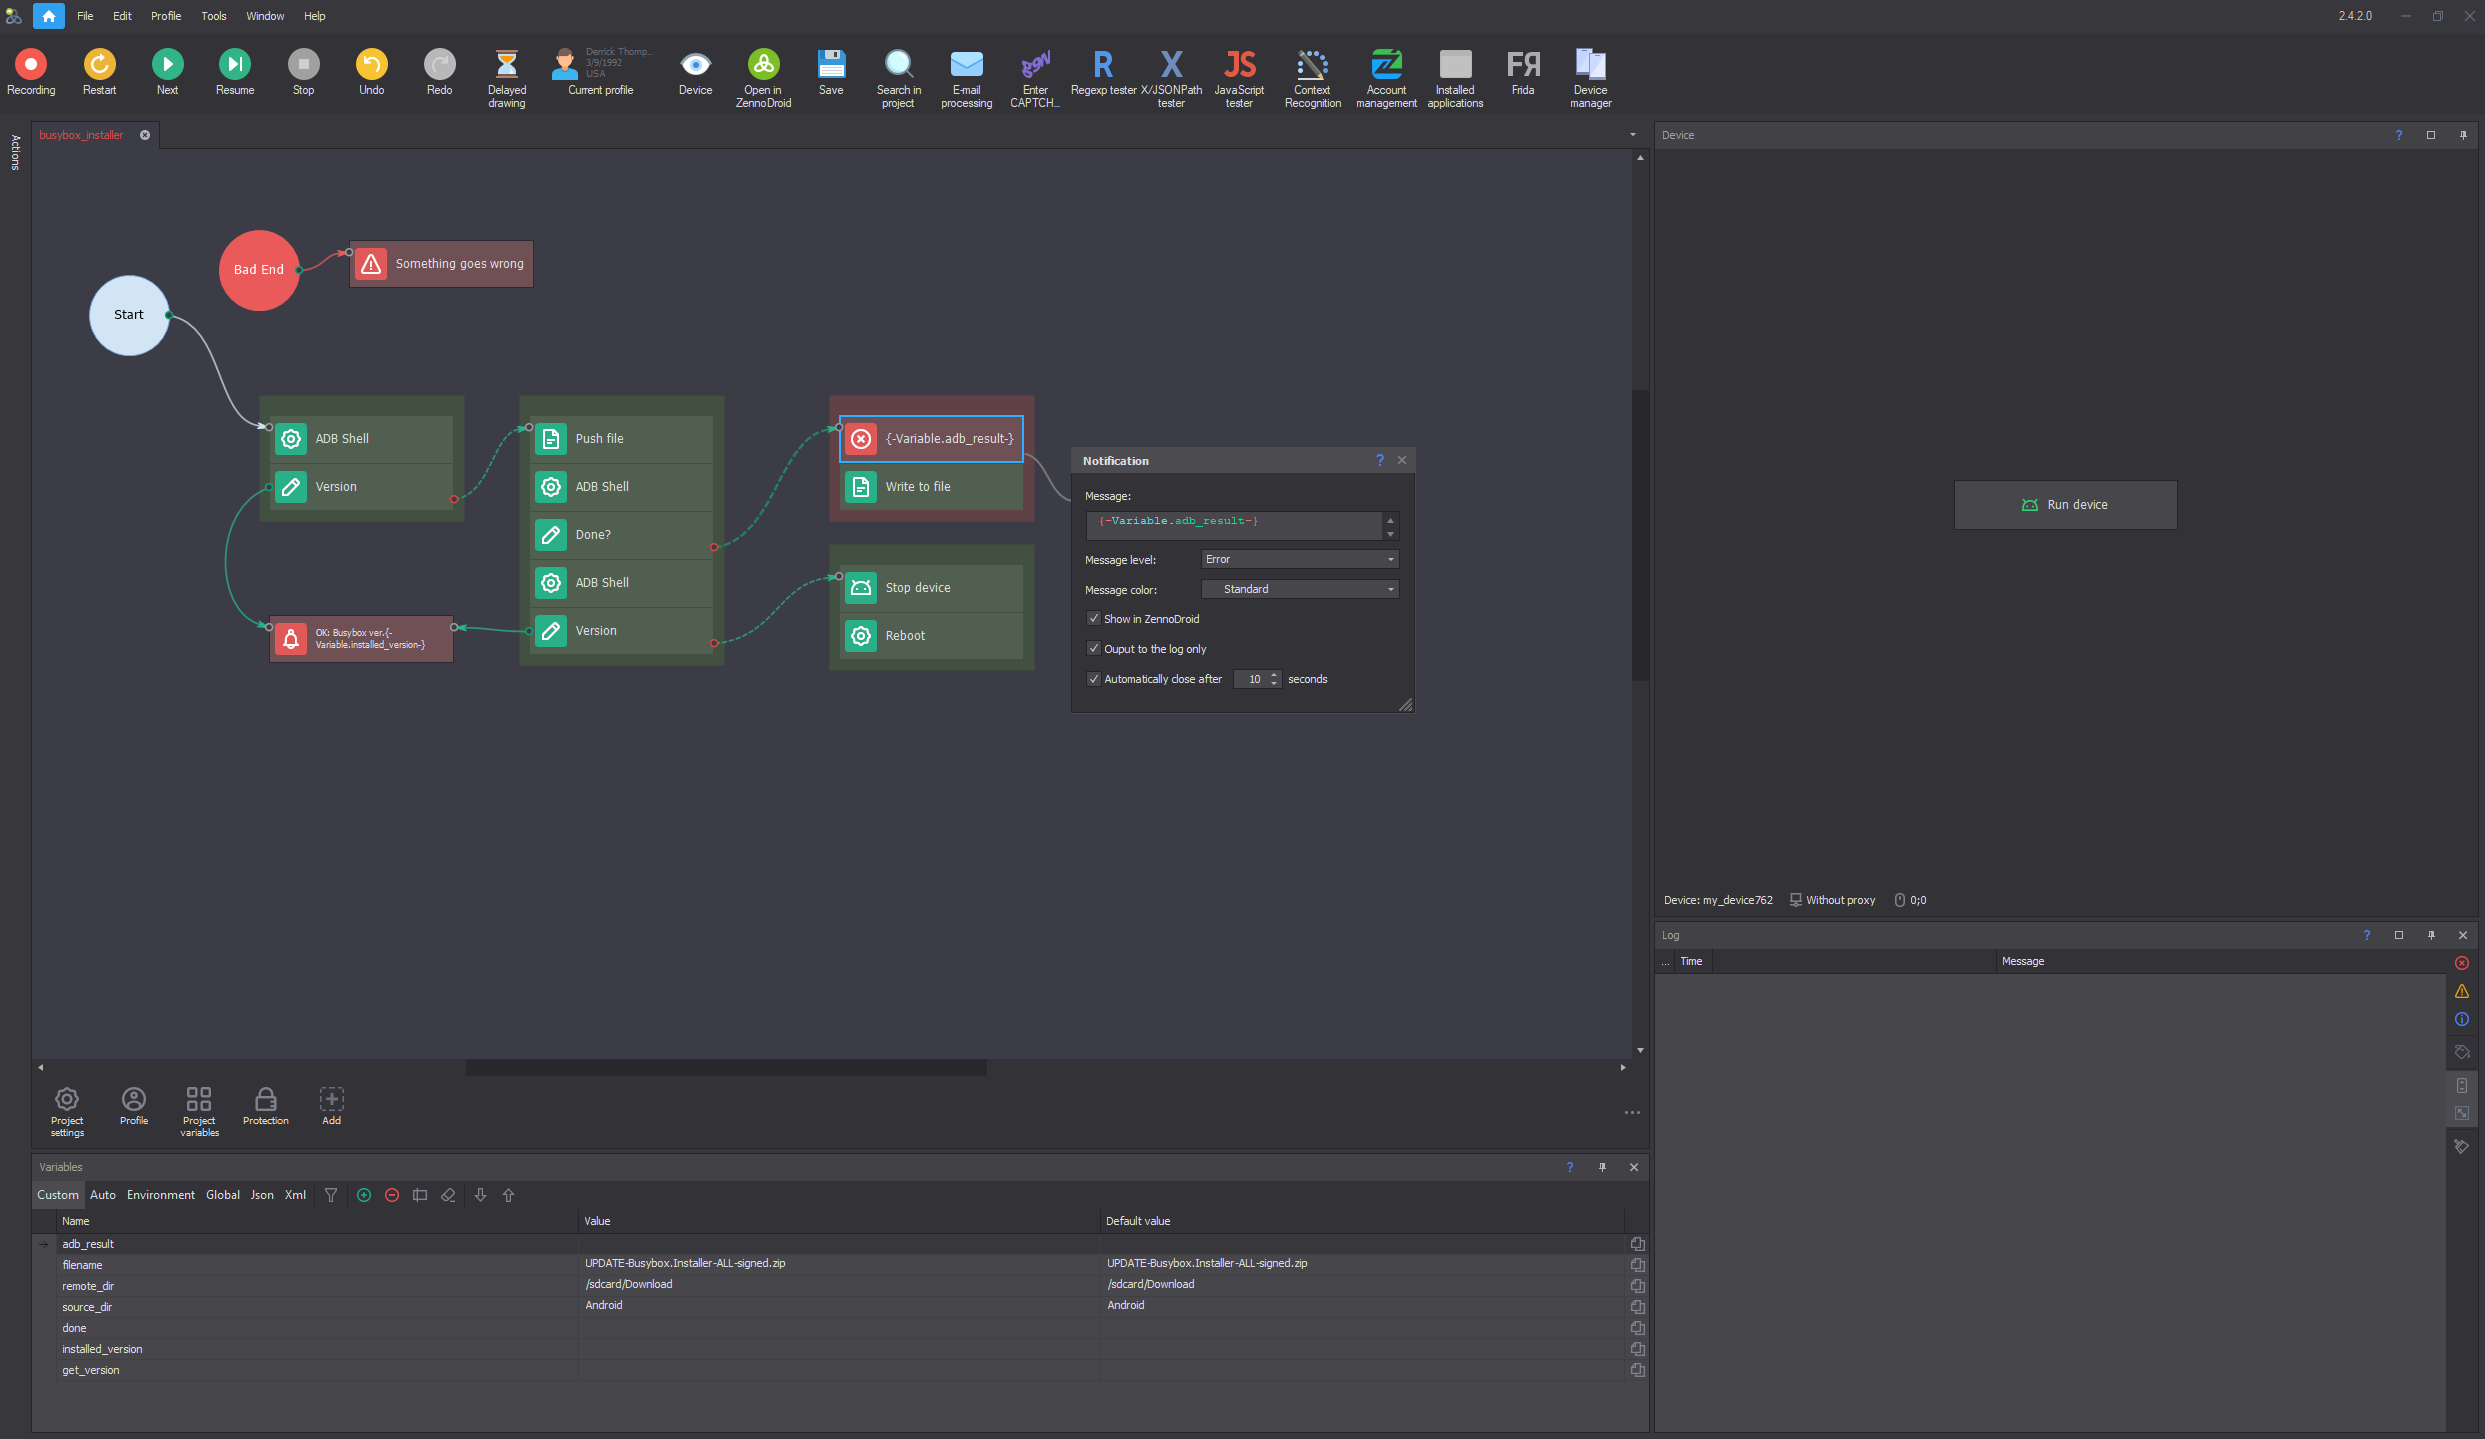Image resolution: width=2485 pixels, height=1439 pixels.
Task: Click the Message text input field
Action: click(x=1235, y=525)
